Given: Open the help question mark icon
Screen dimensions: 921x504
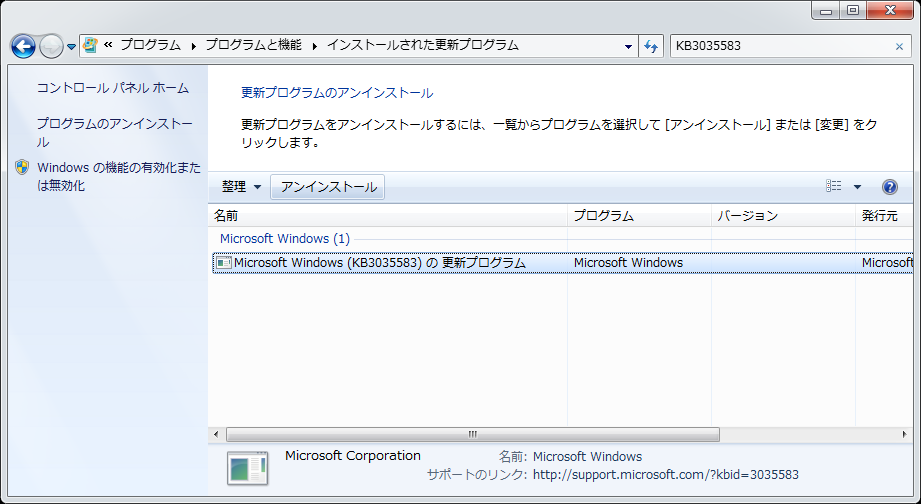Looking at the screenshot, I should tap(889, 187).
